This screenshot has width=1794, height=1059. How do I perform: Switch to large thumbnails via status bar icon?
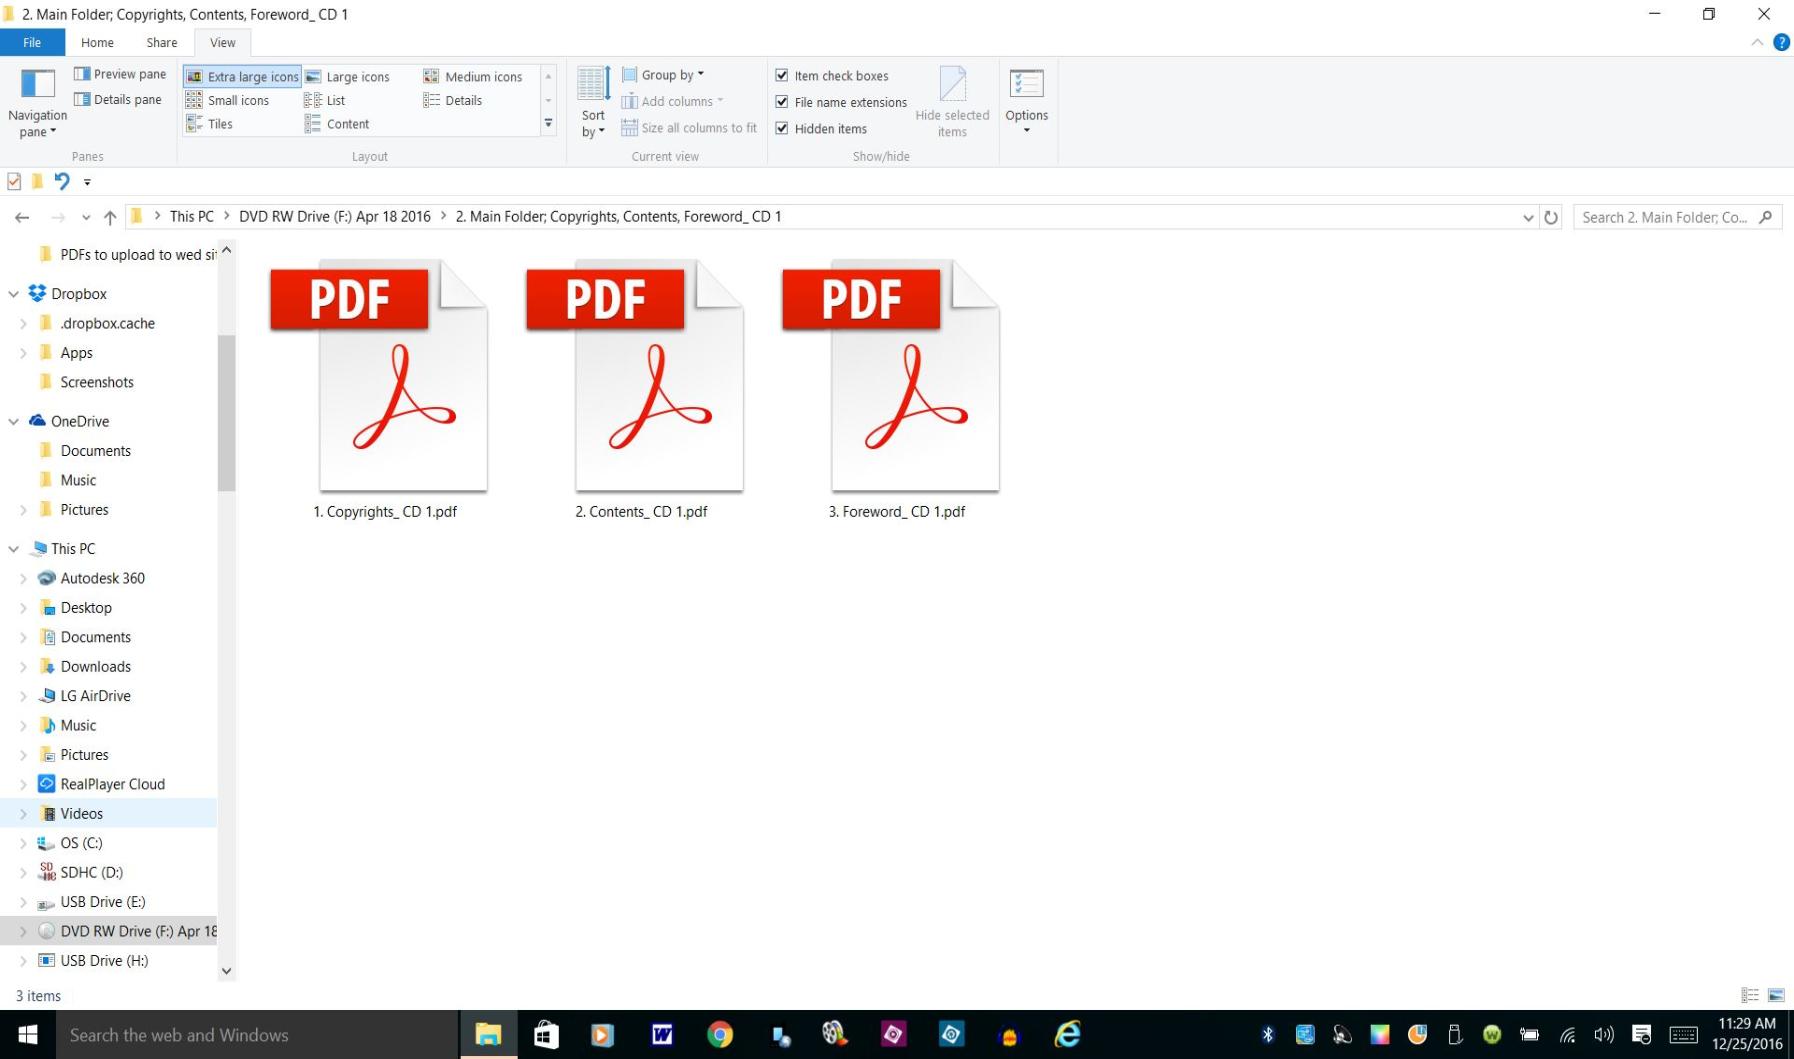tap(1776, 995)
